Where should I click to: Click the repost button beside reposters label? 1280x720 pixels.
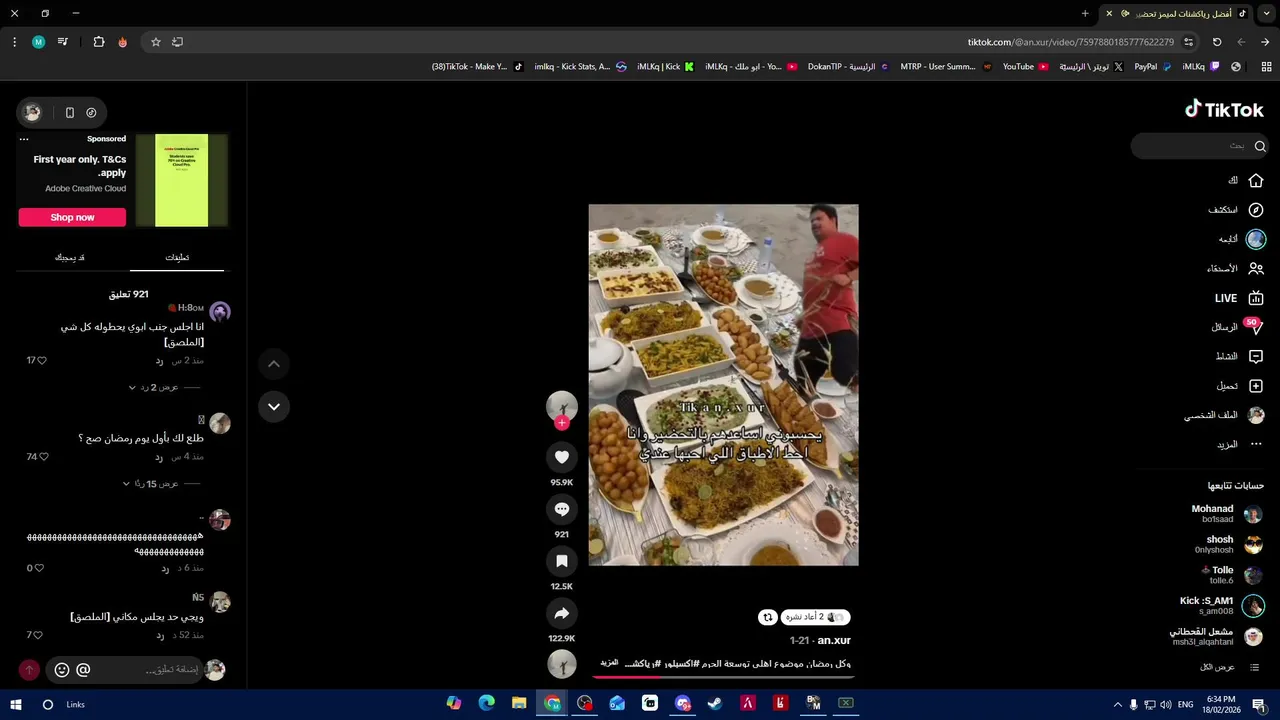tap(767, 617)
